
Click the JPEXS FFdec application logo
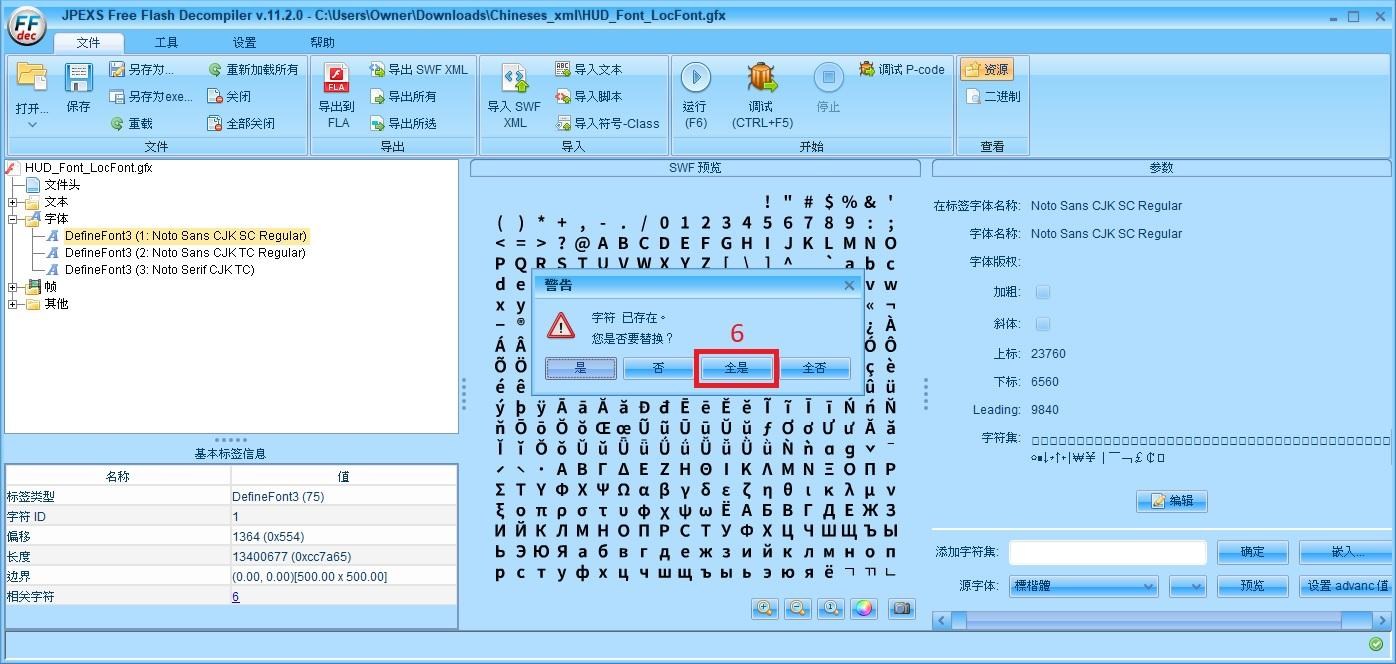point(26,27)
